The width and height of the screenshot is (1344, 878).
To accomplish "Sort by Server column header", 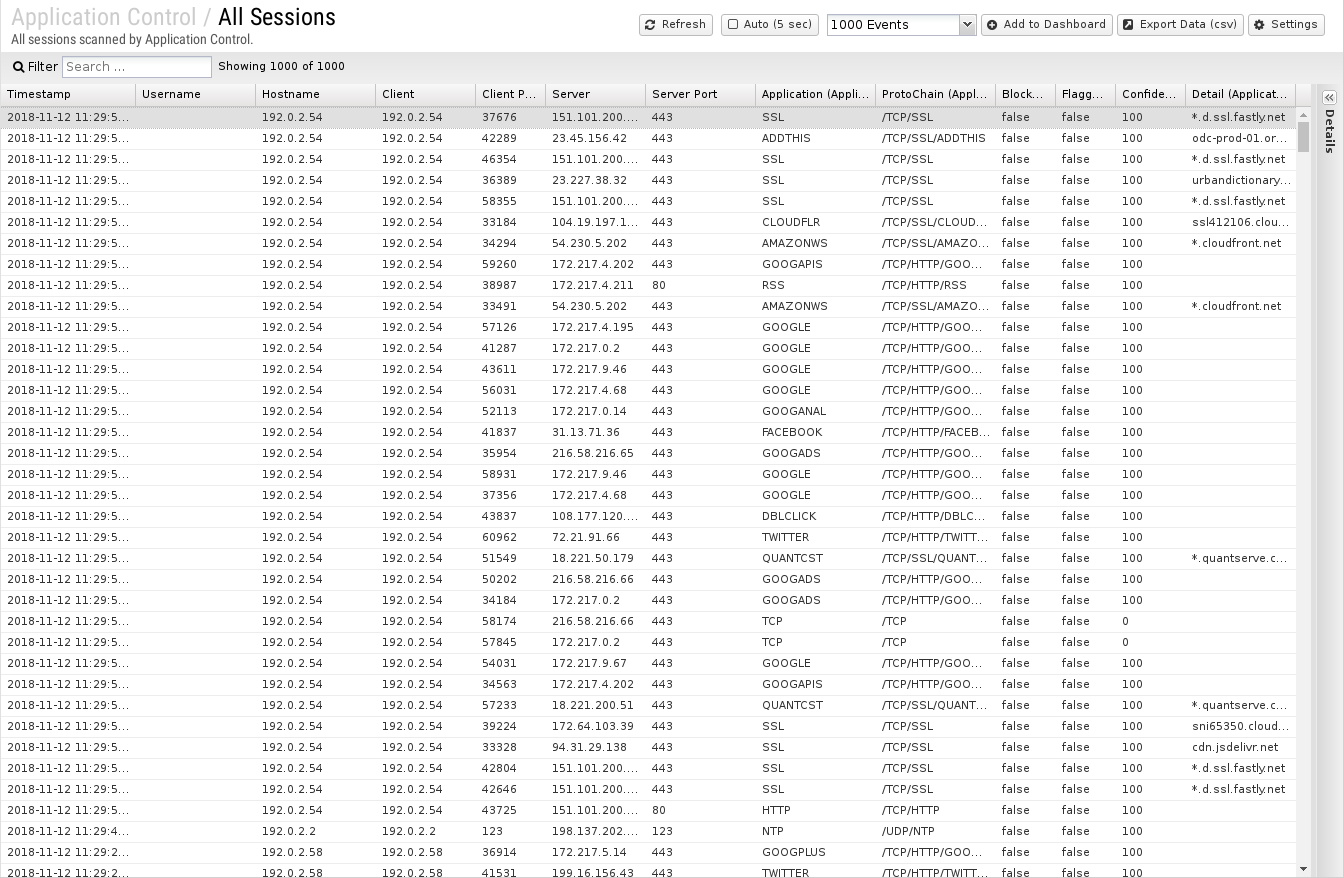I will coord(595,94).
